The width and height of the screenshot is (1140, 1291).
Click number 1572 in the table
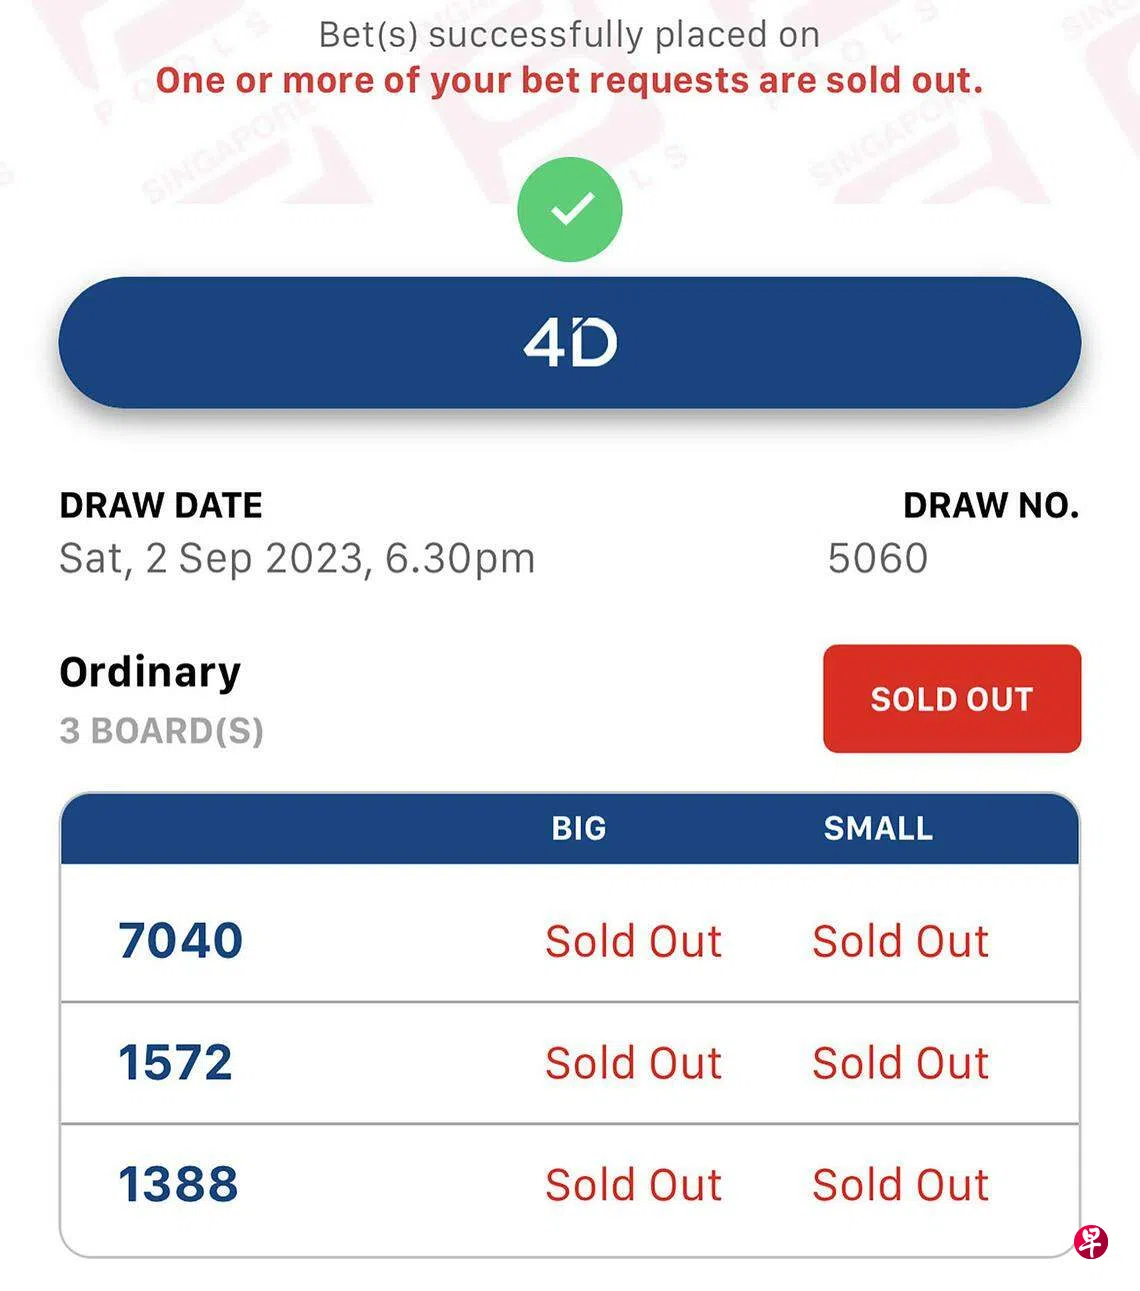pyautogui.click(x=176, y=1062)
